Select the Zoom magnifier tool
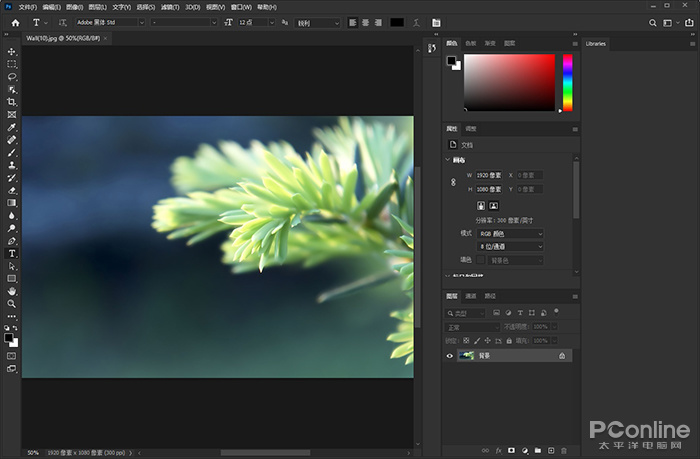The height and width of the screenshot is (459, 700). 12,304
